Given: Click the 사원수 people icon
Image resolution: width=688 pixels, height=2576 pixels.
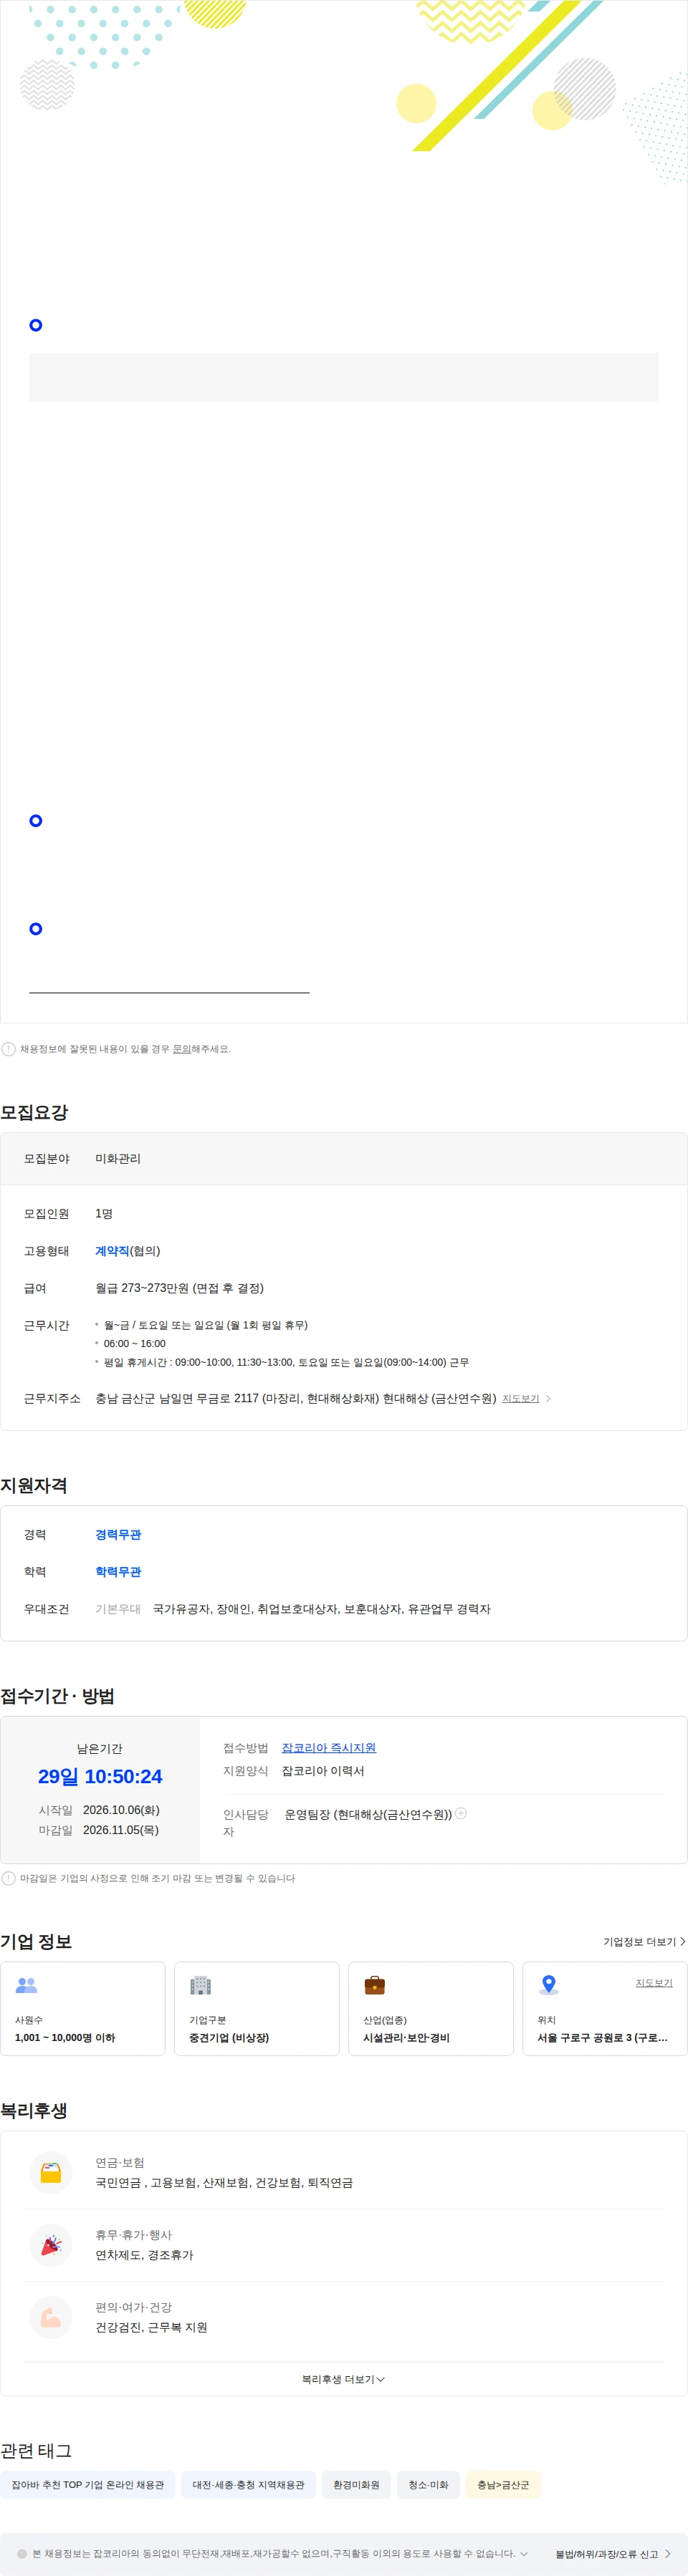Looking at the screenshot, I should 27,1985.
